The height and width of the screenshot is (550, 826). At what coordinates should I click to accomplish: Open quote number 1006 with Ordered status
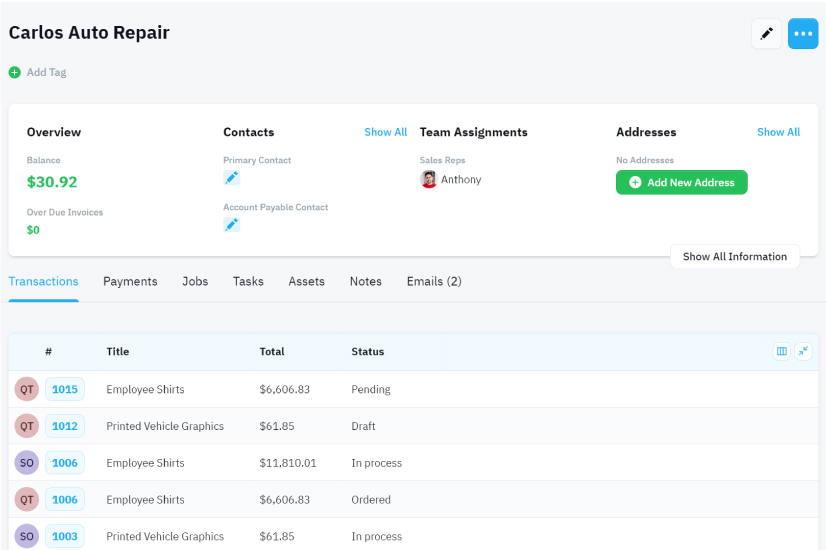[x=65, y=499]
